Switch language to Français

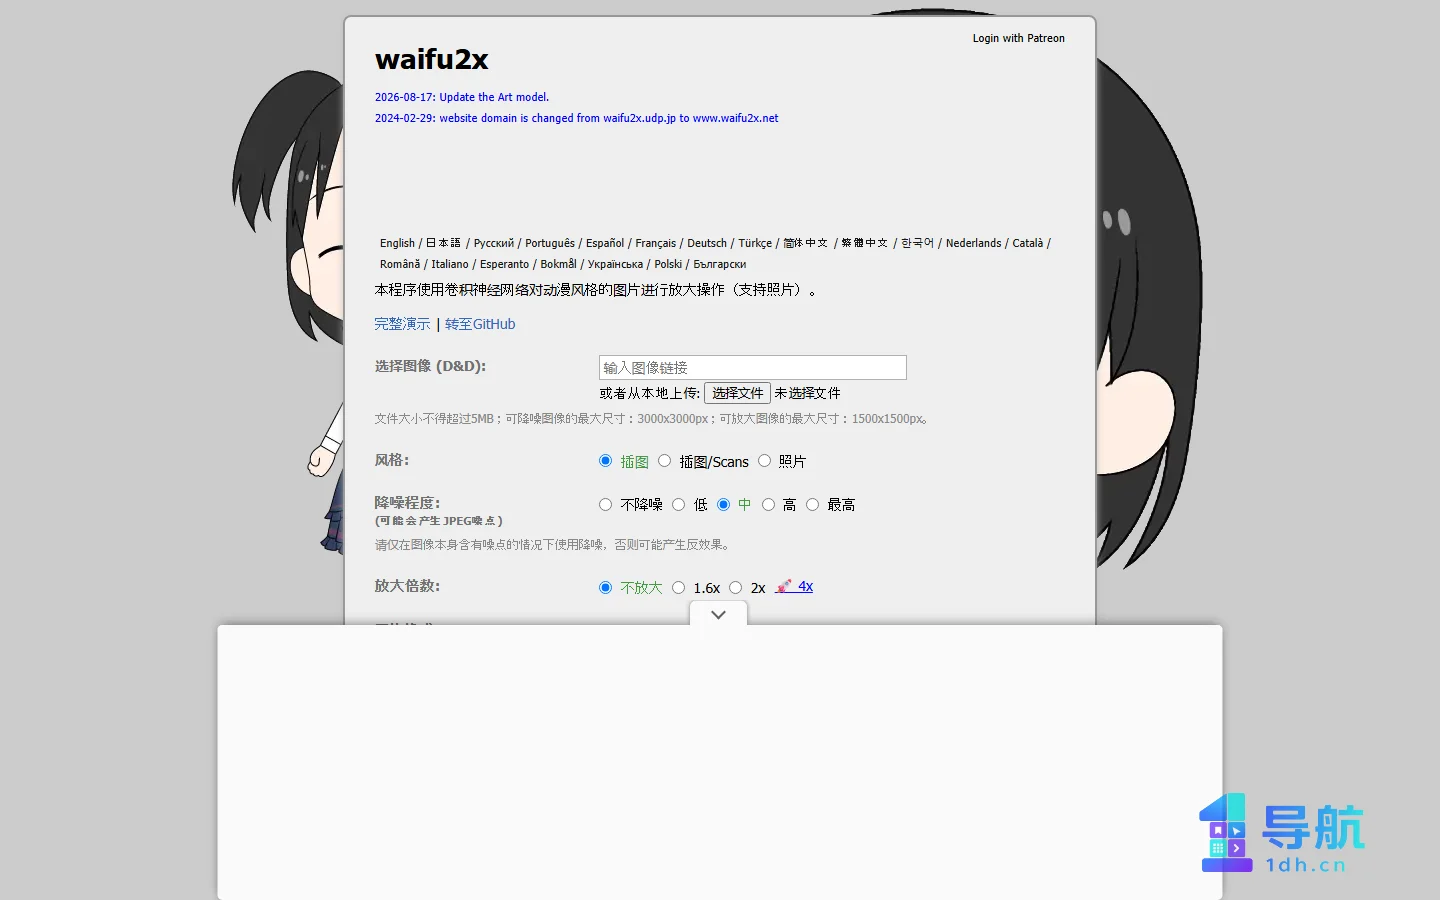(656, 243)
